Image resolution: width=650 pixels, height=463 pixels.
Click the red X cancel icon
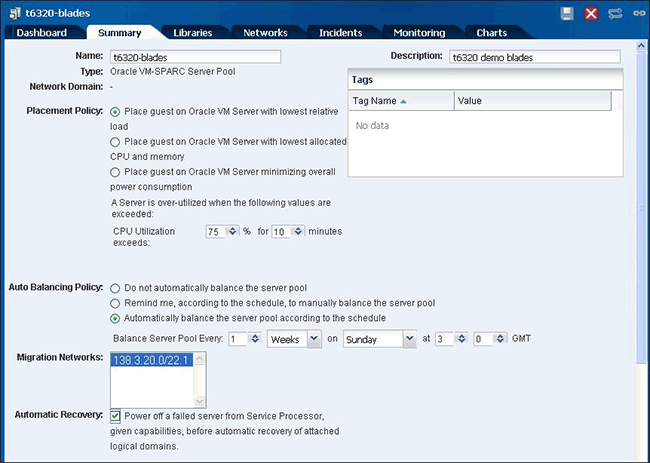(591, 13)
